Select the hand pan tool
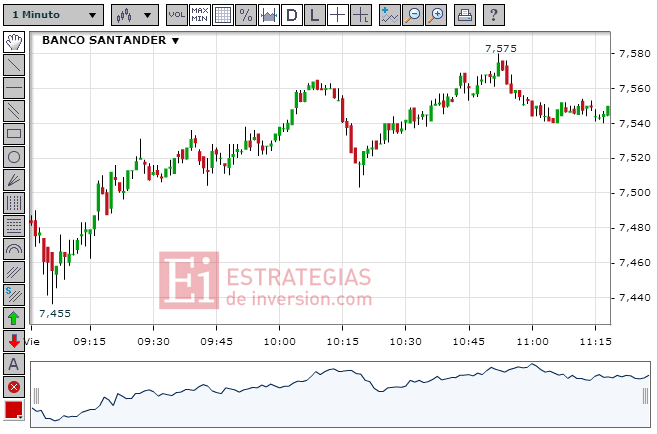This screenshot has height=434, width=658. click(14, 42)
